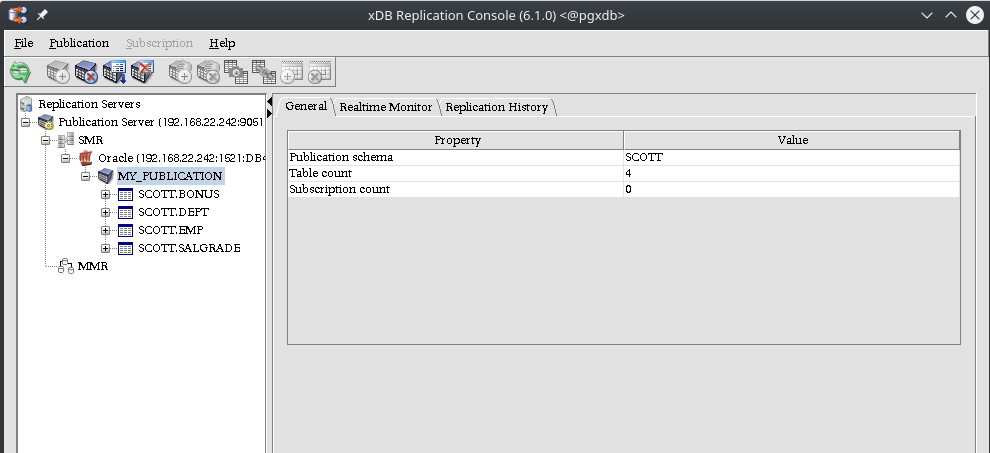The width and height of the screenshot is (990, 453).
Task: Click the greyed calendar toolbar icon with an X
Action: tap(319, 72)
